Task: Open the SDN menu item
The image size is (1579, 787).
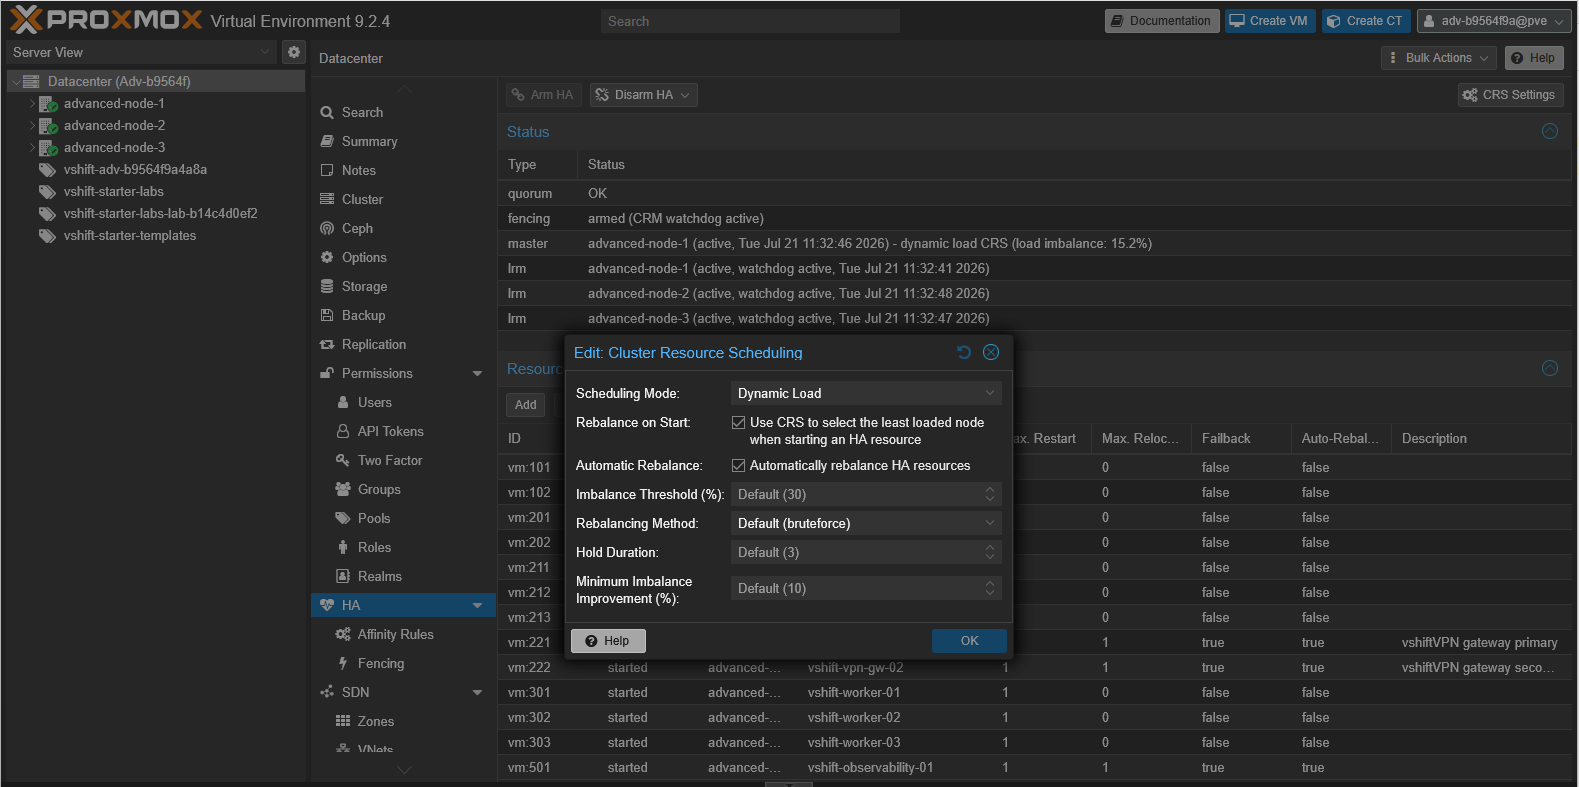Action: tap(404, 693)
